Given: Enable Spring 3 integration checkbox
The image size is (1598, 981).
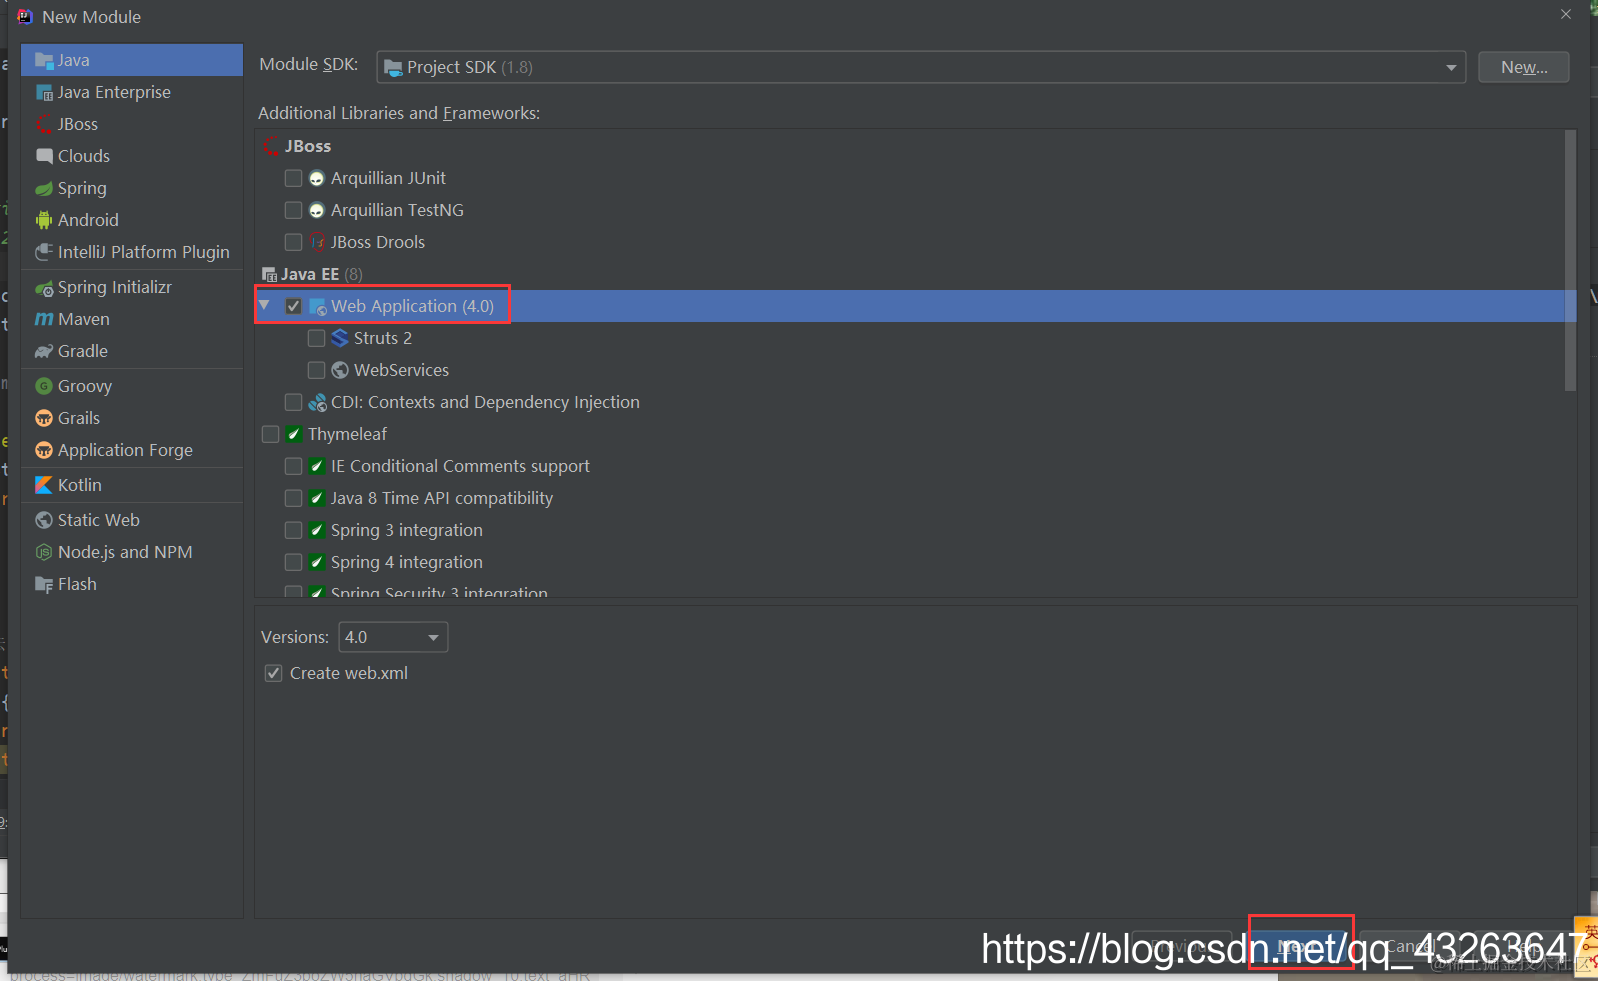Looking at the screenshot, I should click(293, 530).
